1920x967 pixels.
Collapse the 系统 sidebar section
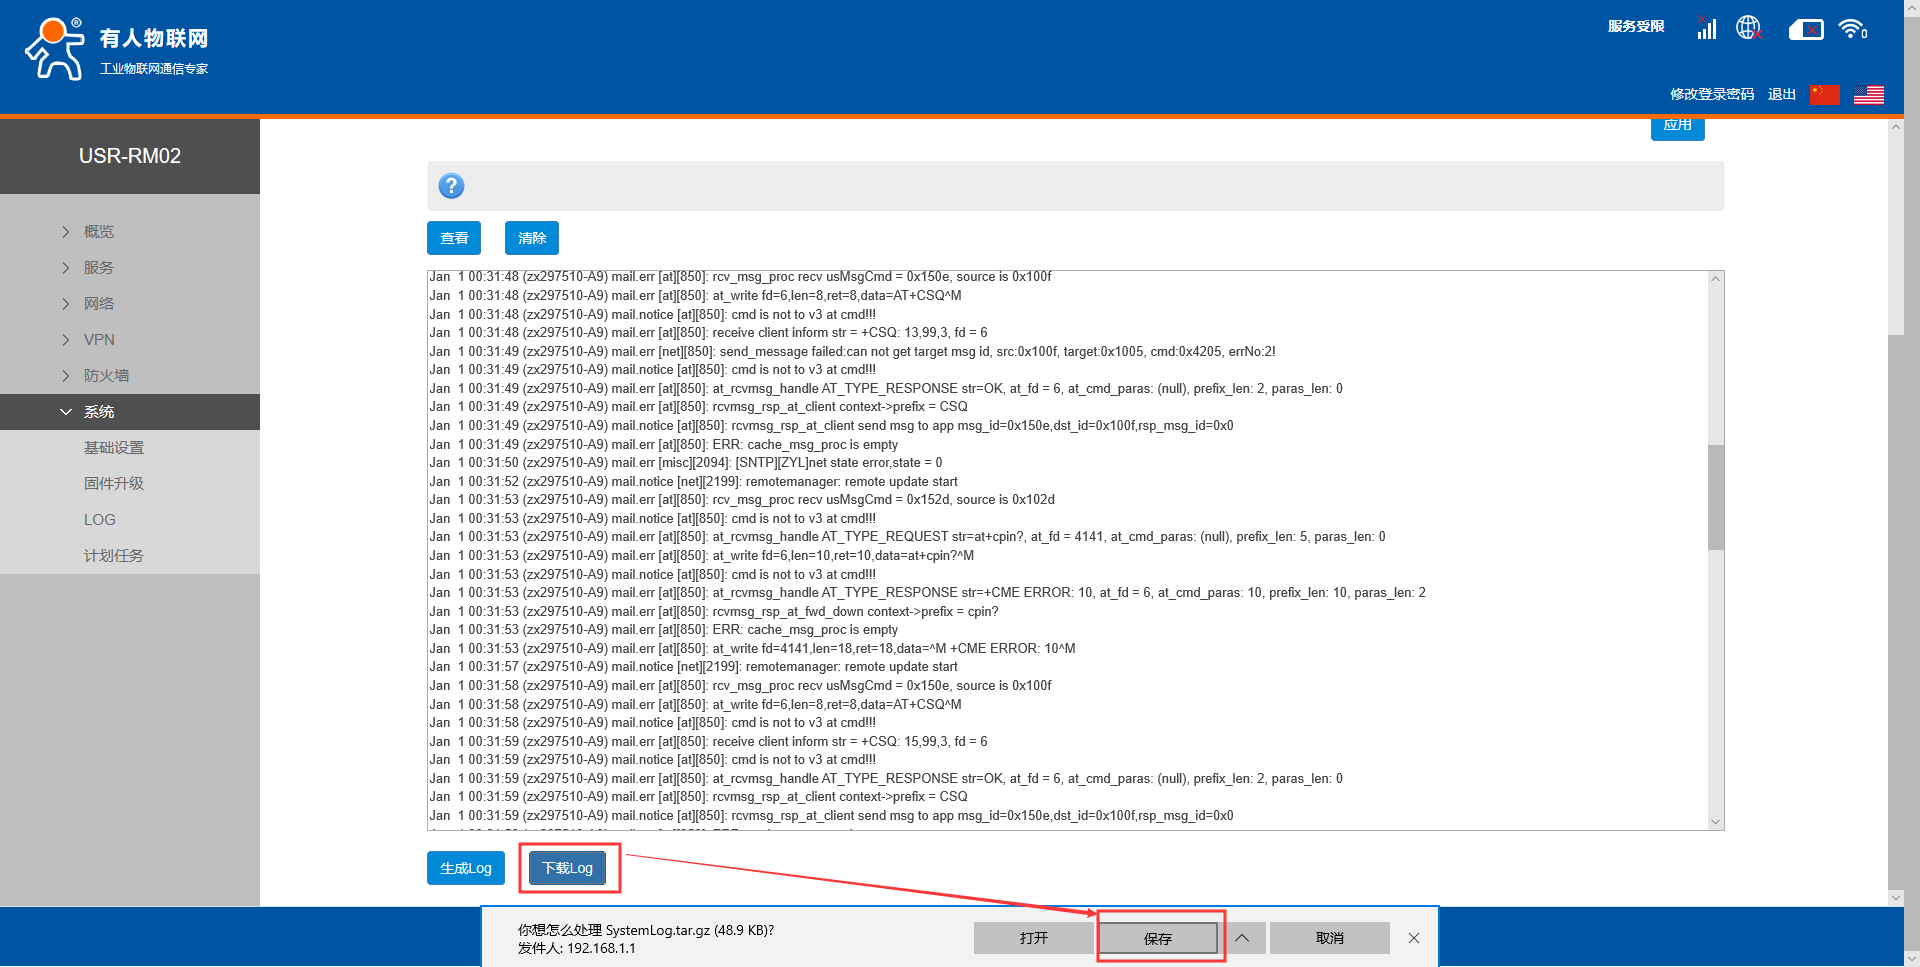point(99,412)
